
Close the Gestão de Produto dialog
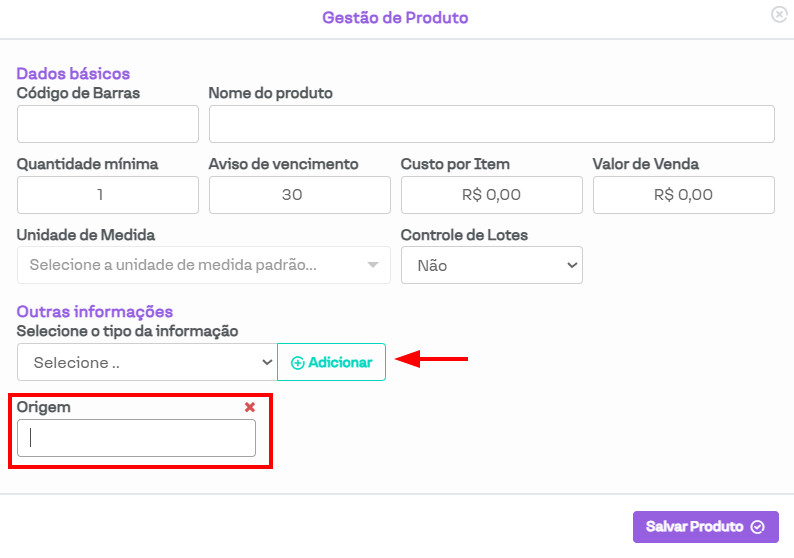pos(778,15)
